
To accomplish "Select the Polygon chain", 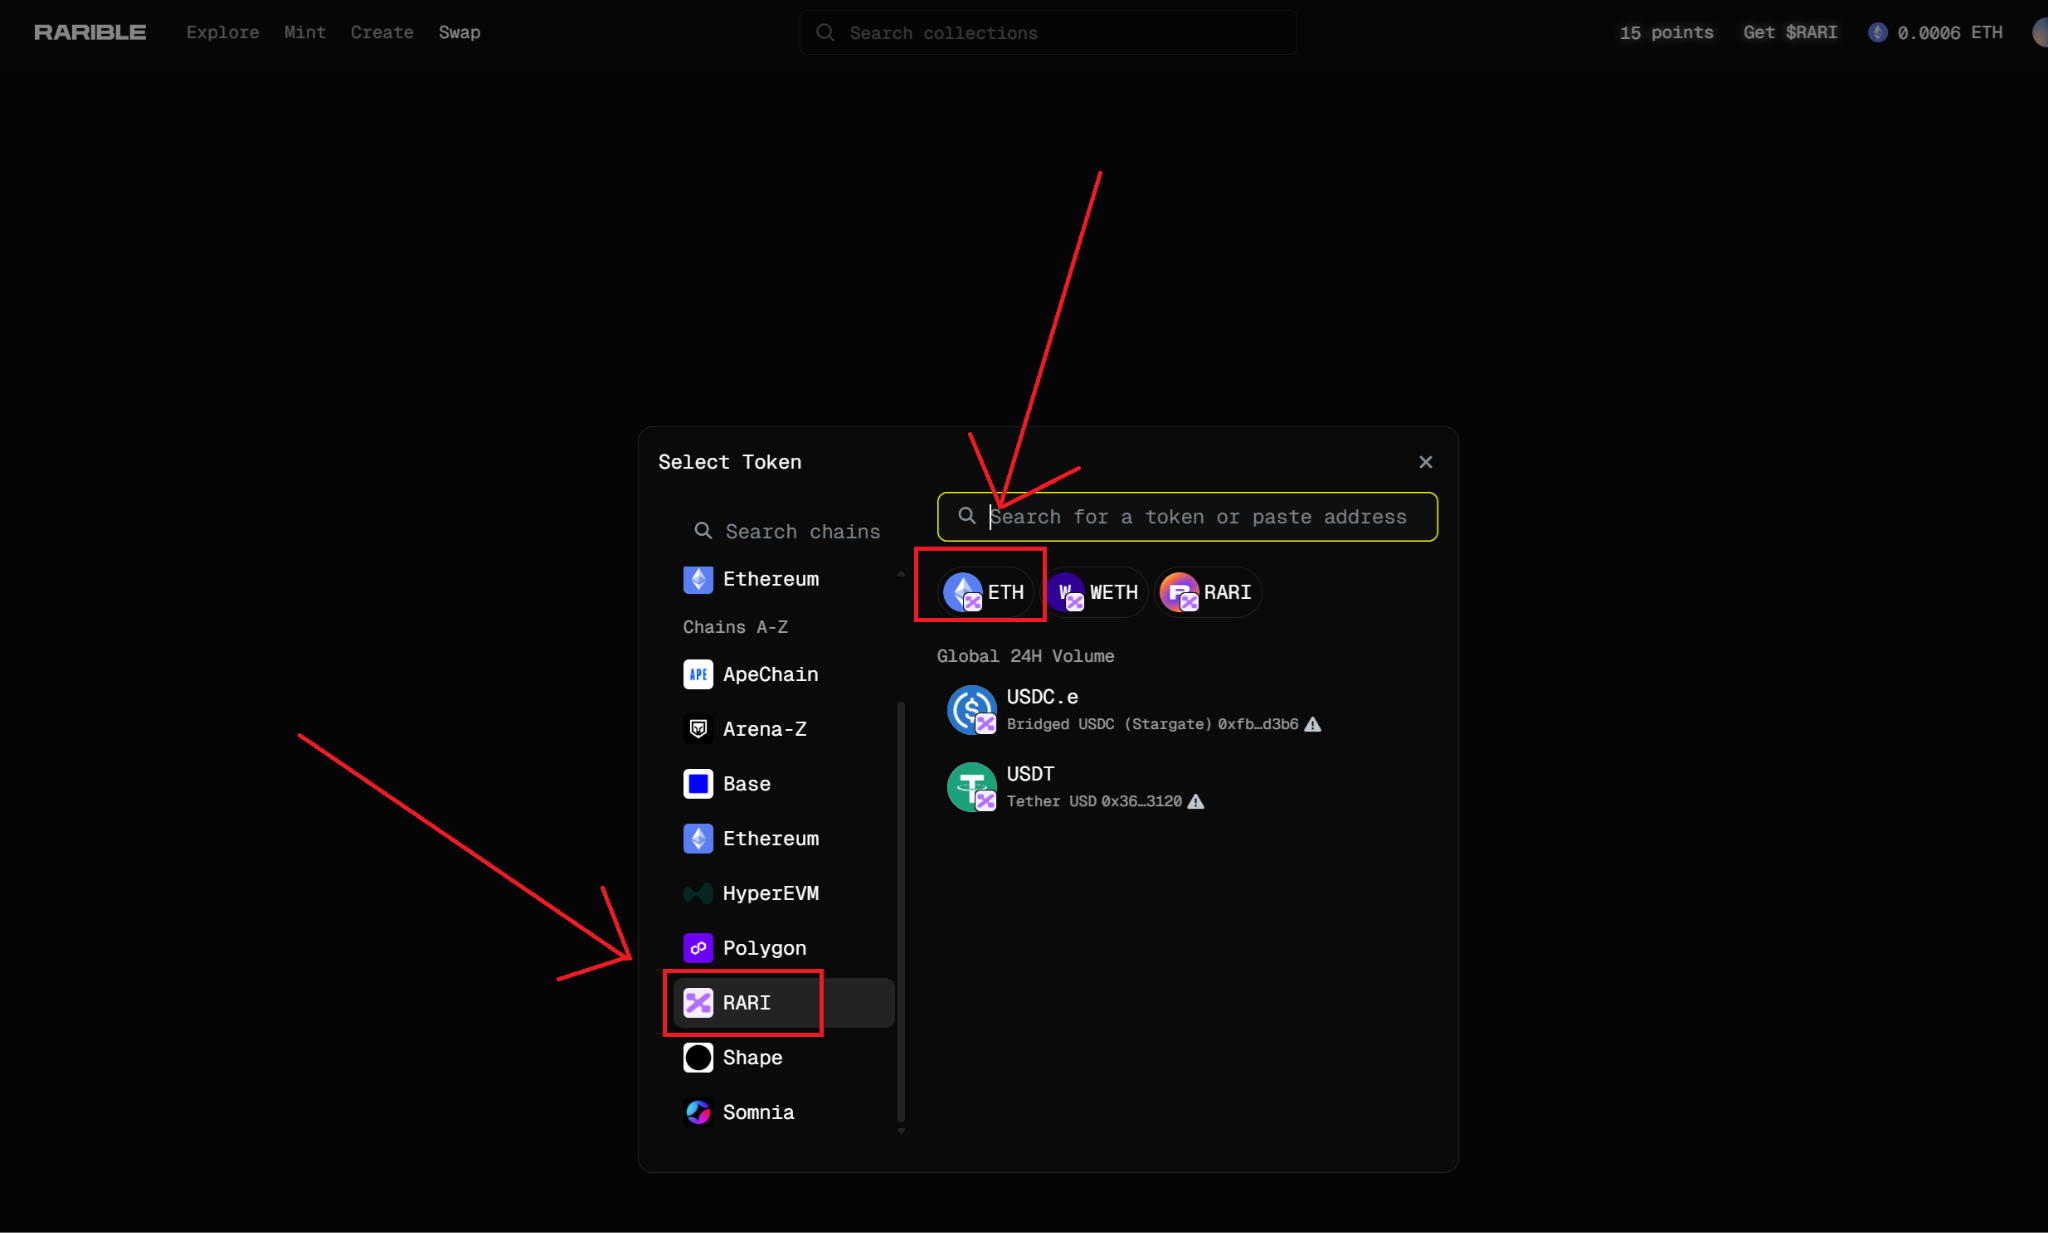I will [x=764, y=948].
